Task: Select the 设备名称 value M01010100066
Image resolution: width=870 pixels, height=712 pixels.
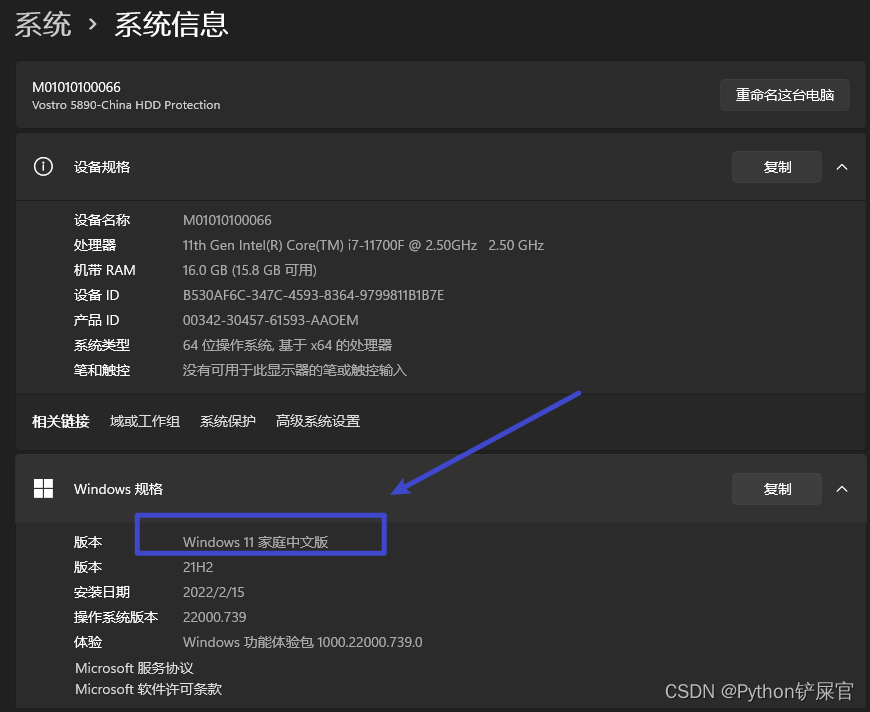Action: point(227,220)
